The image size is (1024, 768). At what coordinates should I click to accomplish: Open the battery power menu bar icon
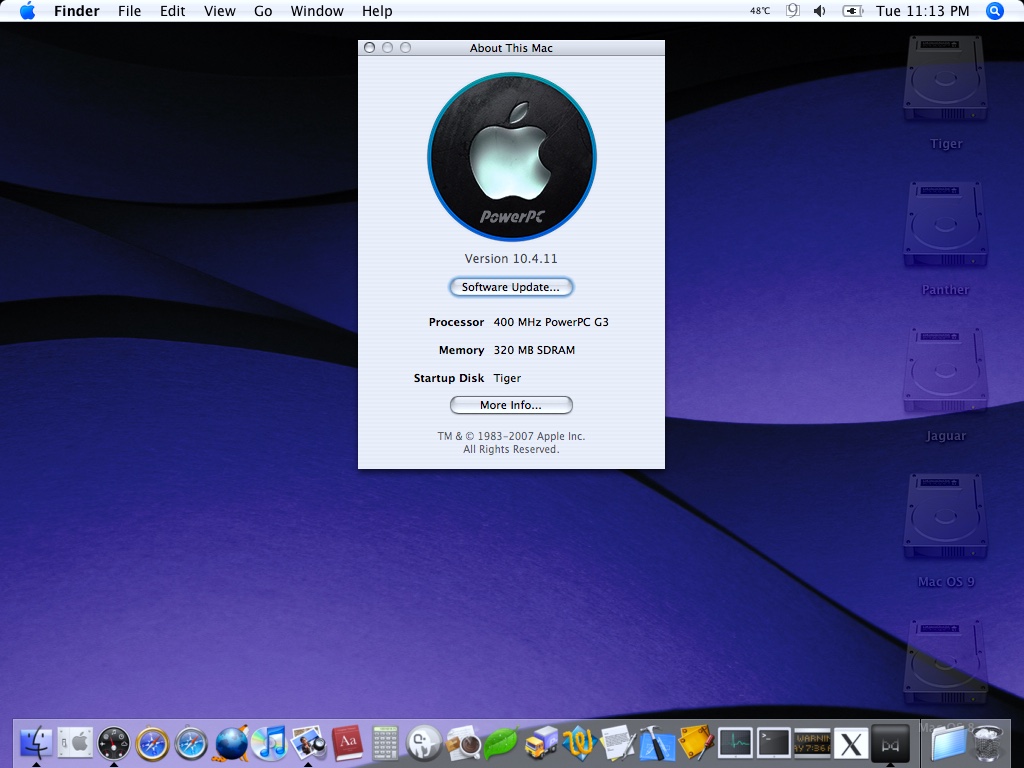click(852, 11)
